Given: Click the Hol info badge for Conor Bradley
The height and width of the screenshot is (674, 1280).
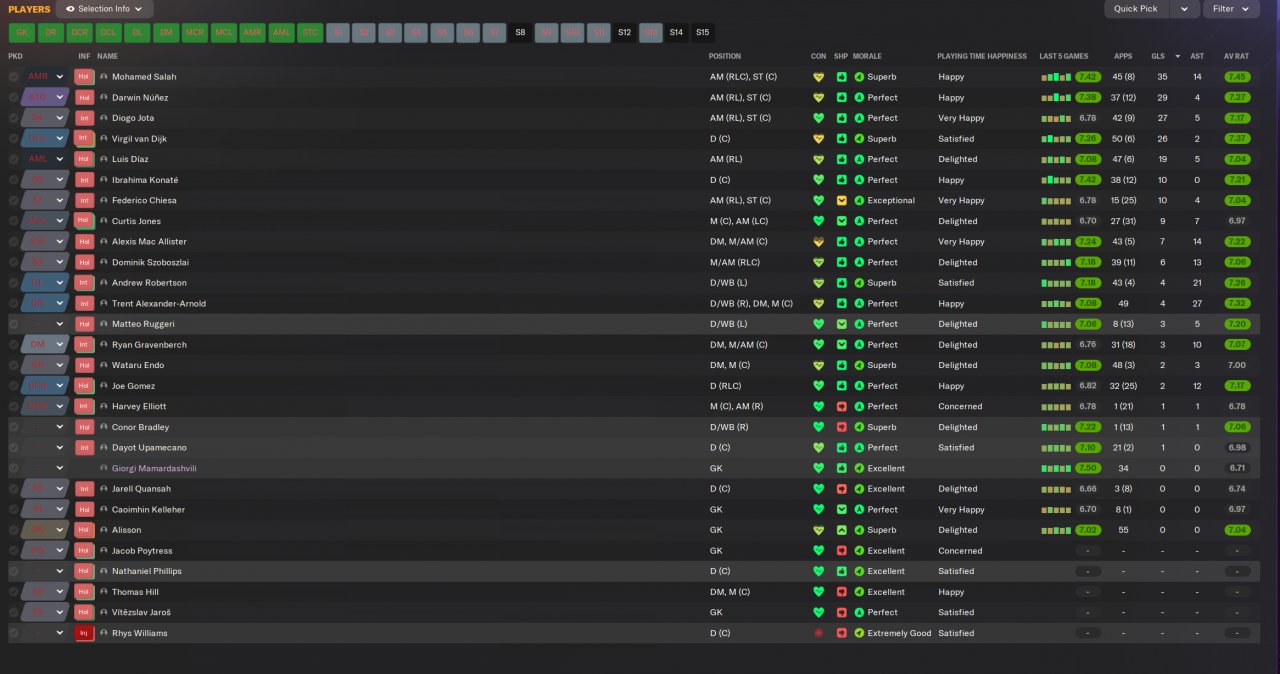Looking at the screenshot, I should pyautogui.click(x=84, y=427).
